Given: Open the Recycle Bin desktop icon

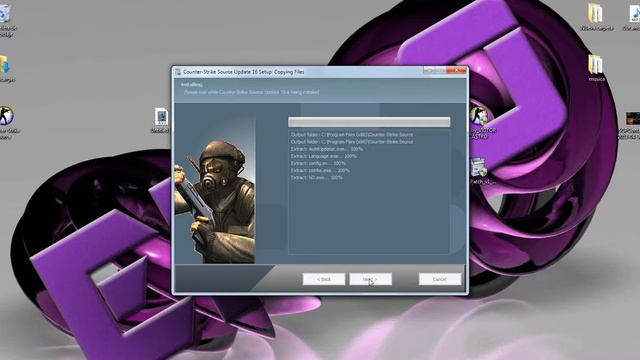Looking at the screenshot, I should pos(6,20).
